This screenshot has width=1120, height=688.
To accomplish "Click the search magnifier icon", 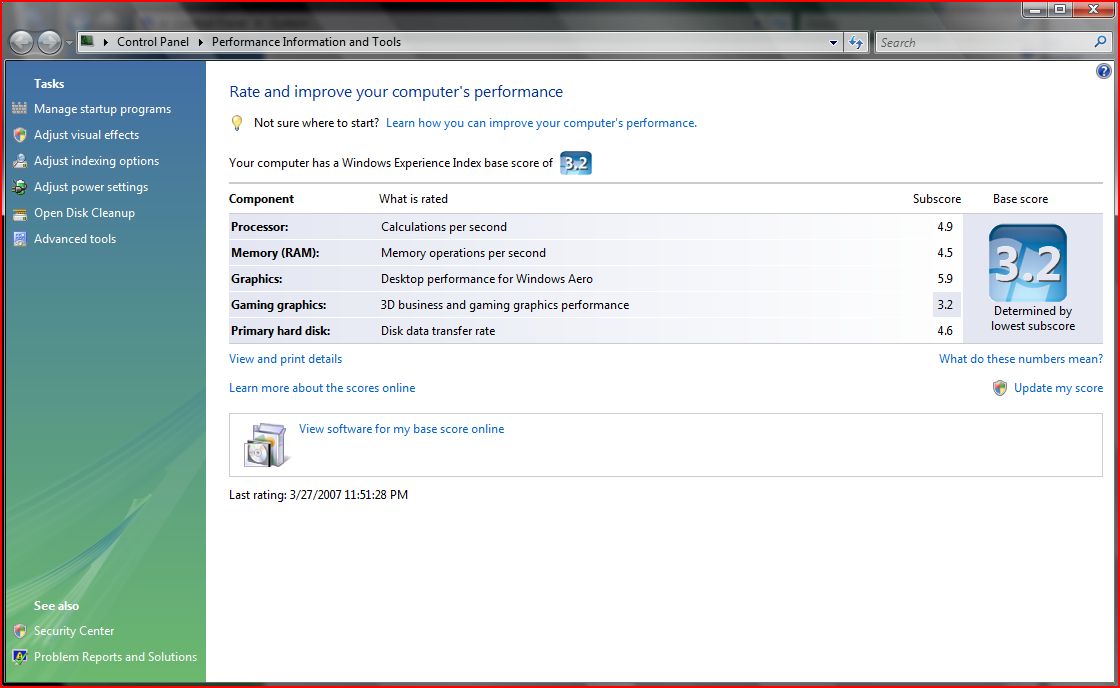I will (1100, 42).
